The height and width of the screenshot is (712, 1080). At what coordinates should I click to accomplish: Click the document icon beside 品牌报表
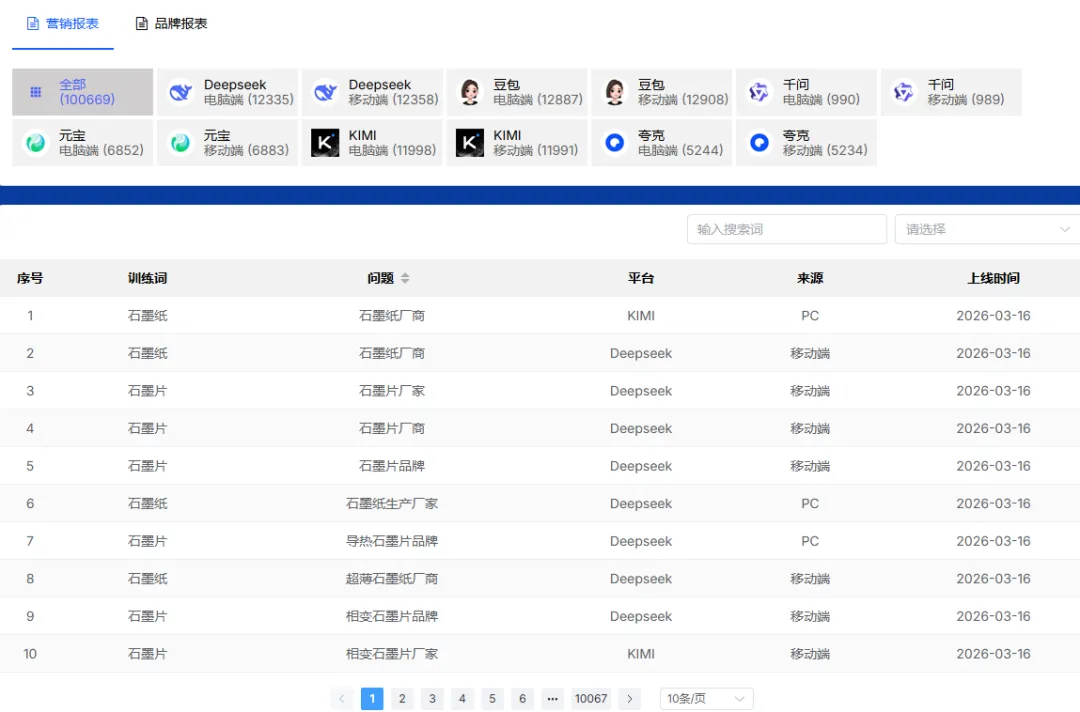141,23
